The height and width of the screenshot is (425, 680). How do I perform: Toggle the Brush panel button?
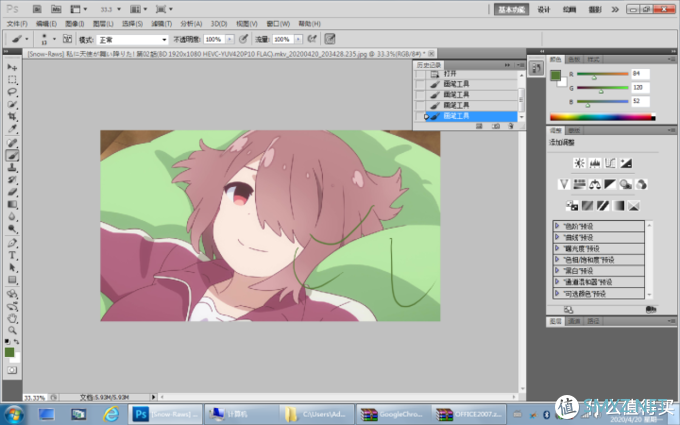[67, 39]
